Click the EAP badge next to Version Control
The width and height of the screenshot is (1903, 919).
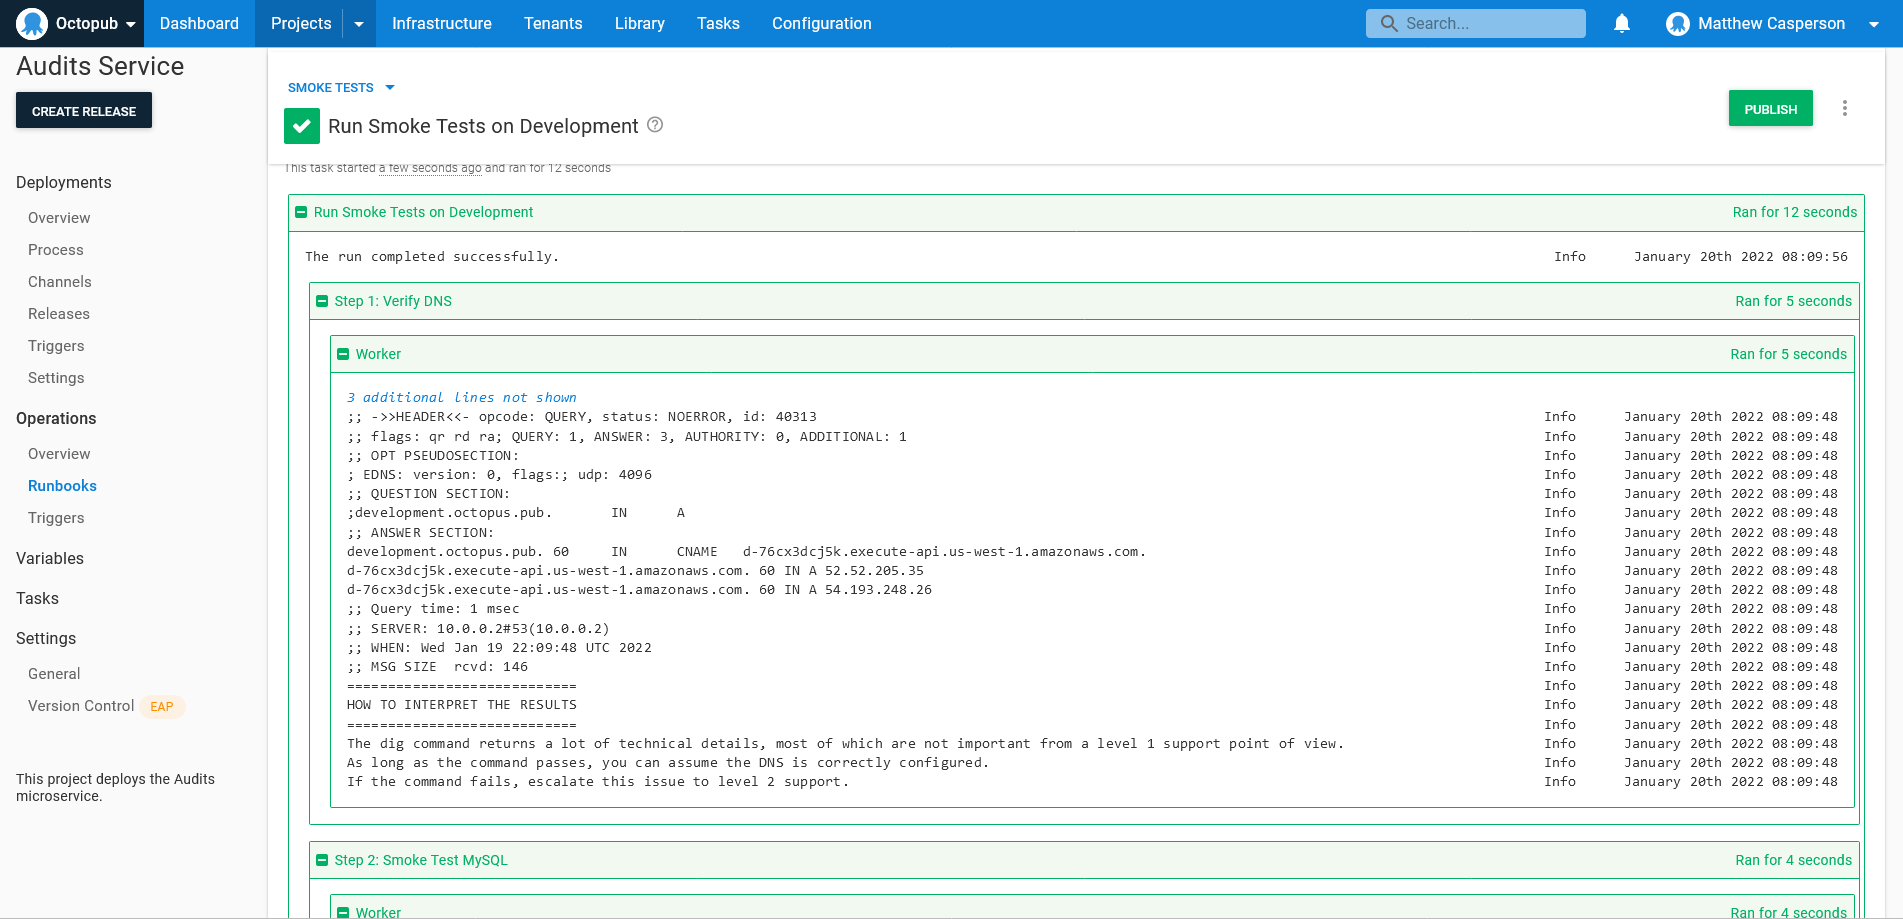(161, 706)
